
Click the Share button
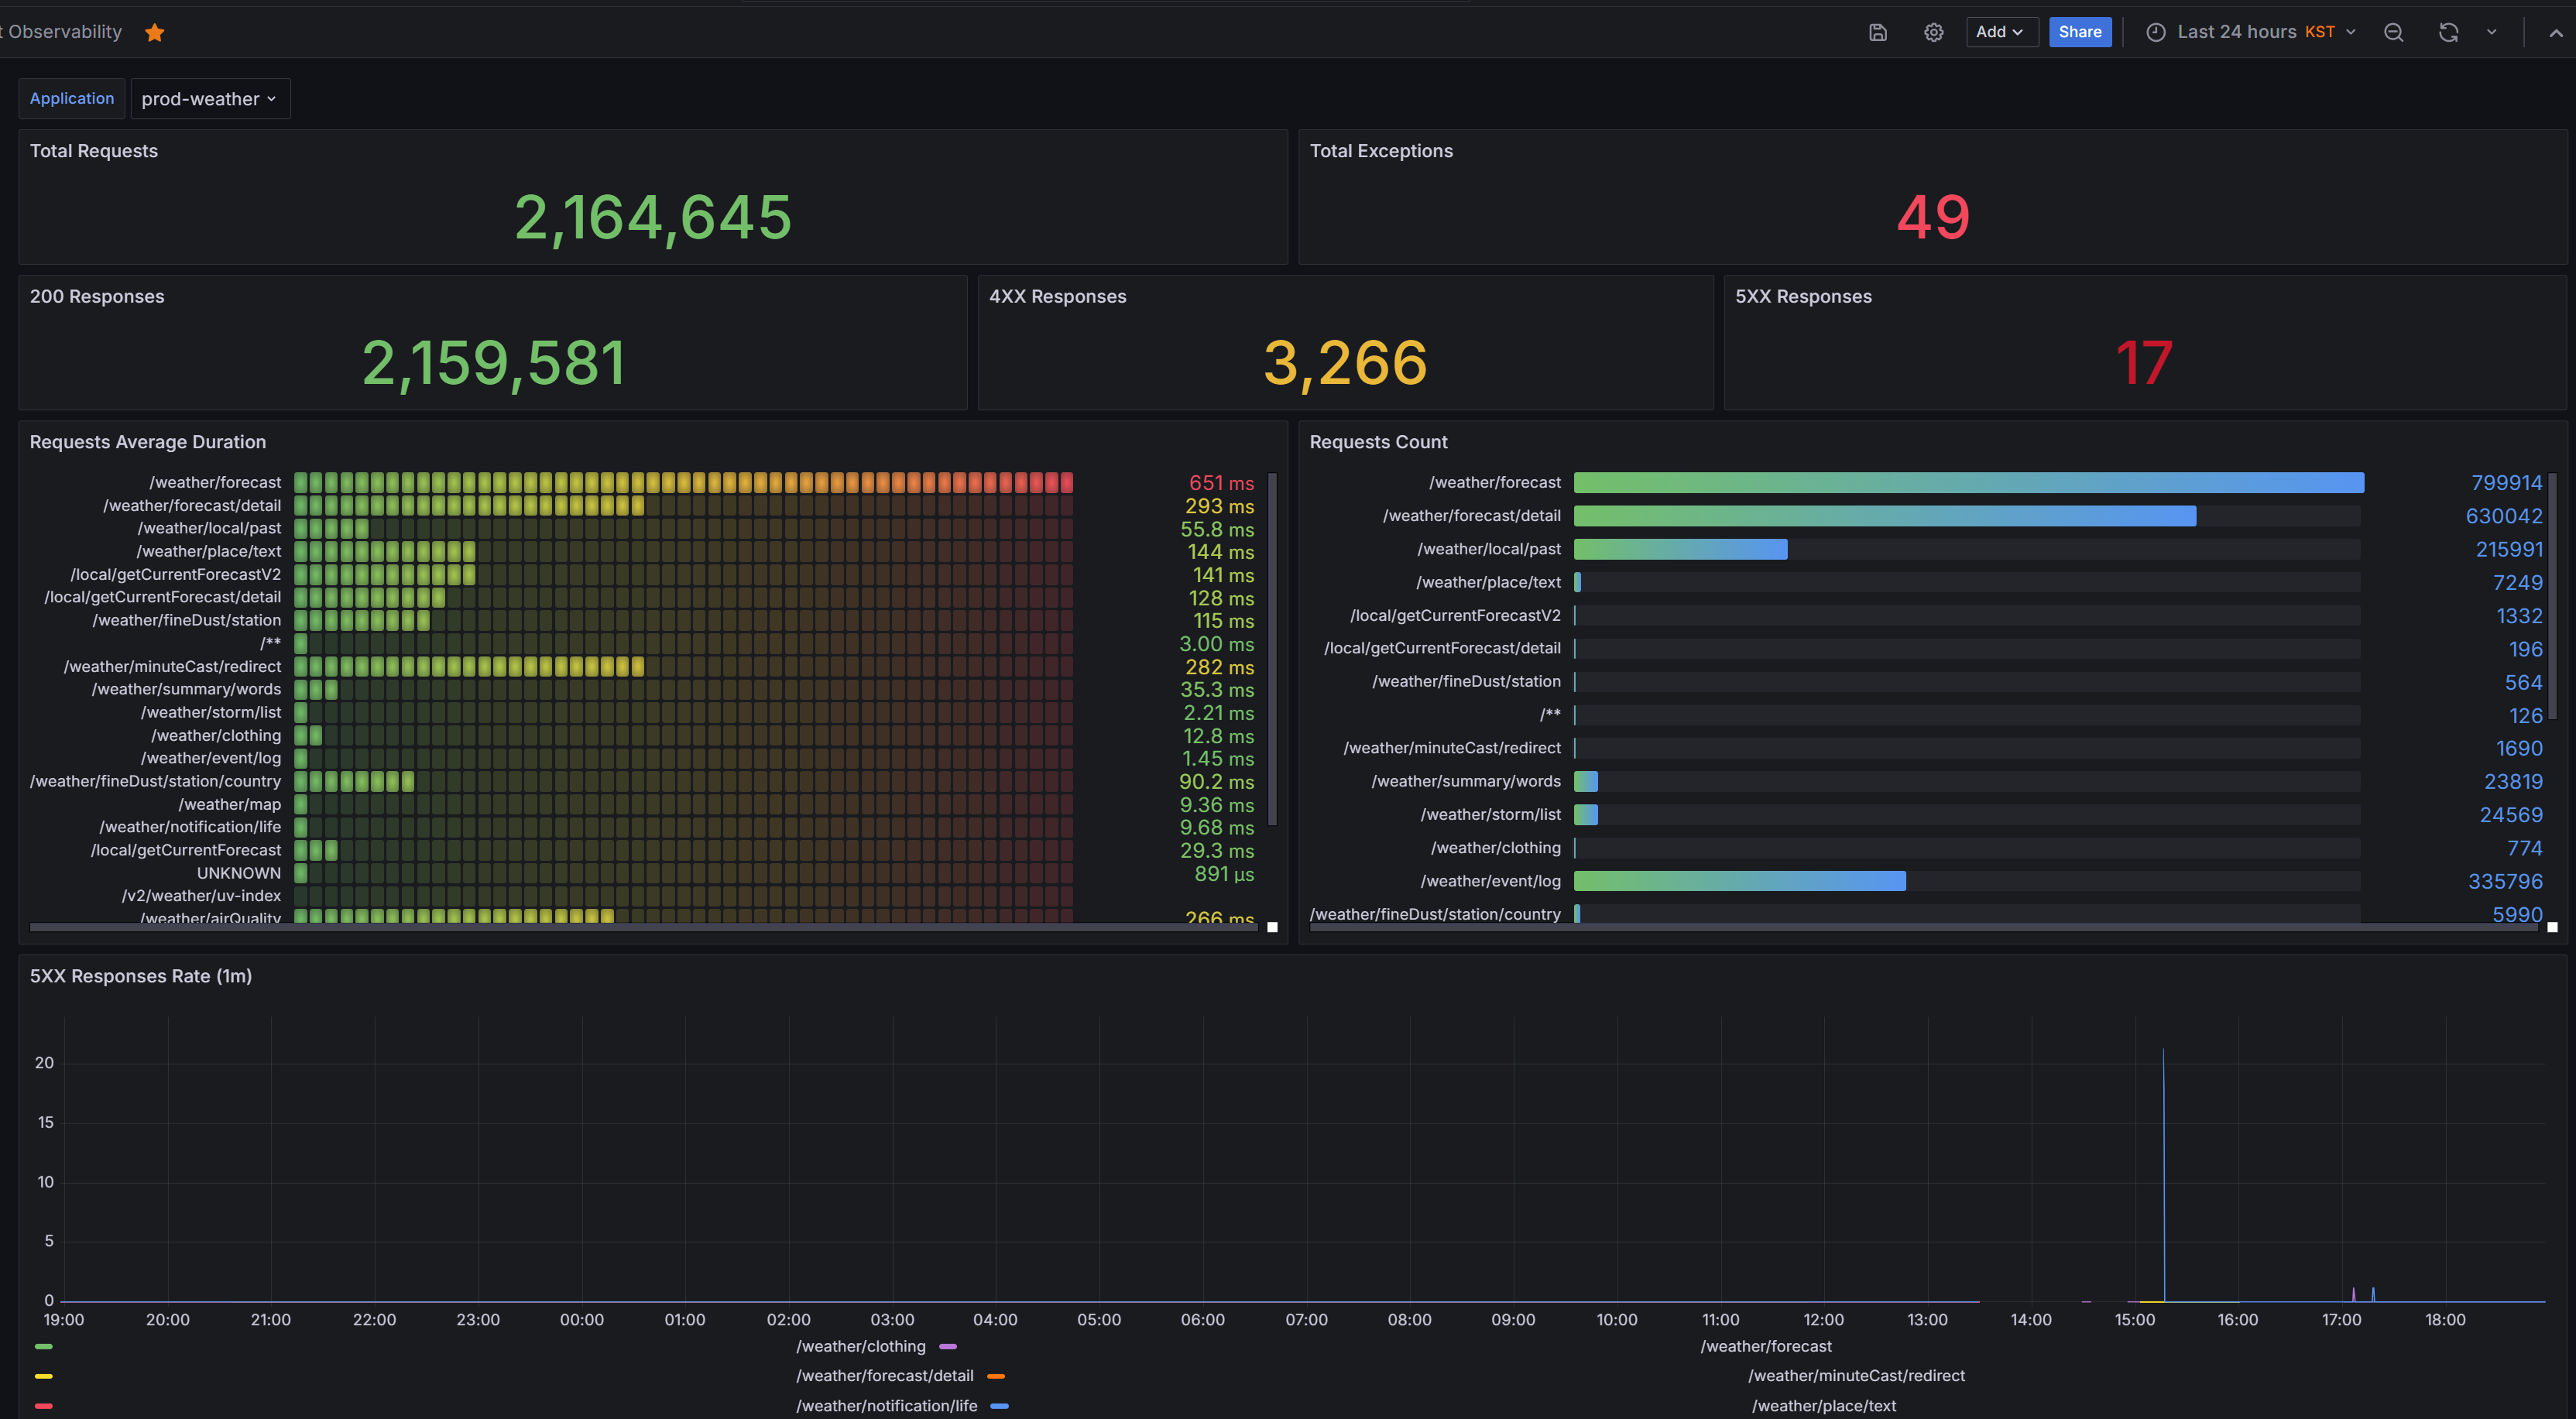(2079, 33)
